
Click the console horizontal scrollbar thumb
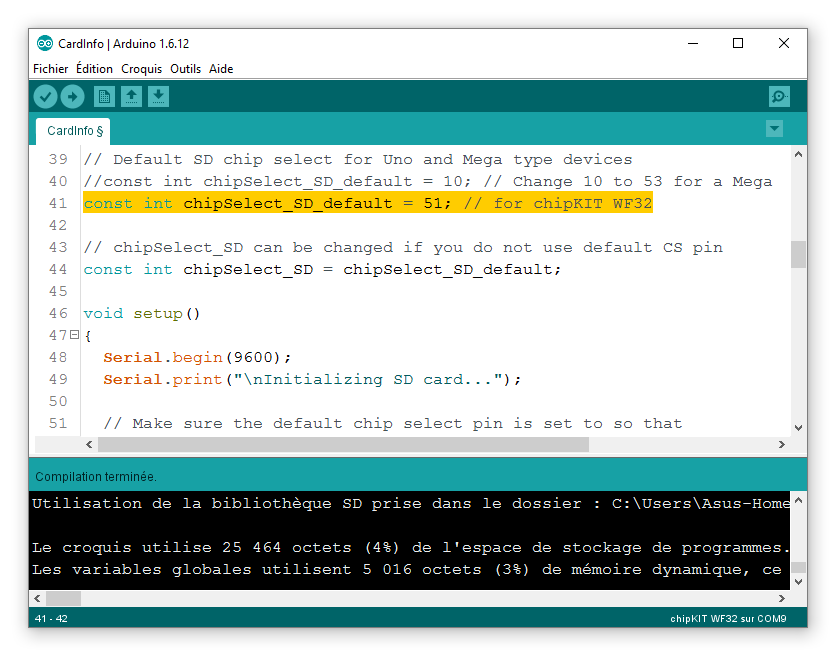tap(64, 598)
